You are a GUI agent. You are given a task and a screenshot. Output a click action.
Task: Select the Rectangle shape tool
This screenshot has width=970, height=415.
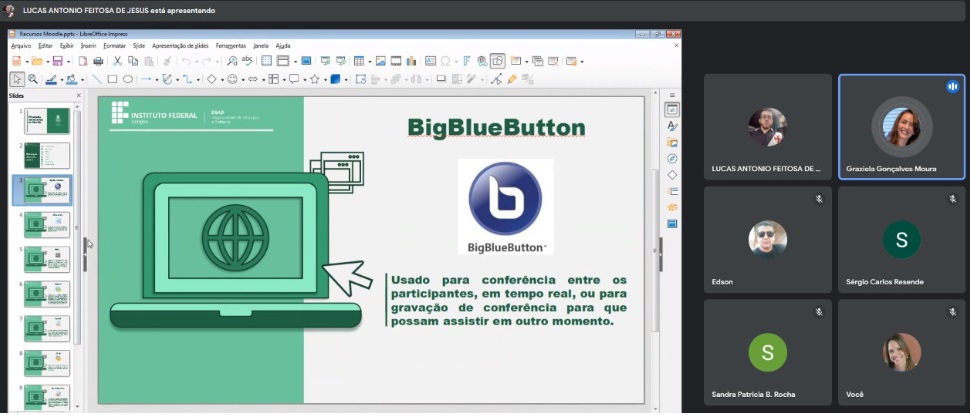pos(112,79)
